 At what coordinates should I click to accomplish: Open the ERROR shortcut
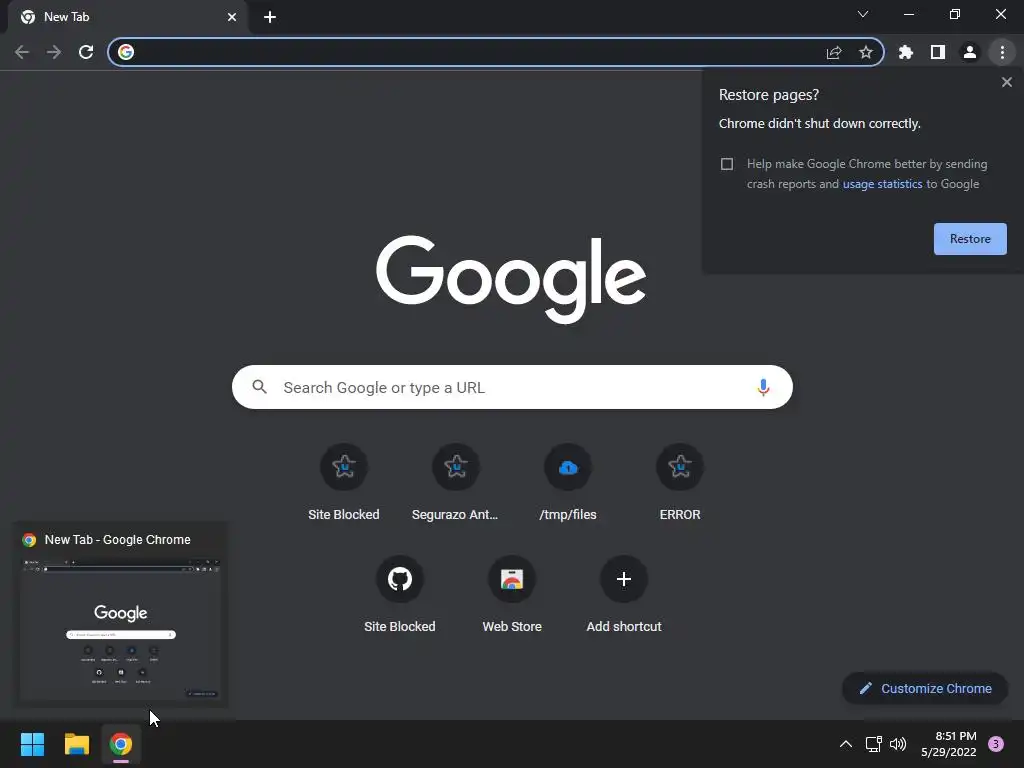click(680, 483)
